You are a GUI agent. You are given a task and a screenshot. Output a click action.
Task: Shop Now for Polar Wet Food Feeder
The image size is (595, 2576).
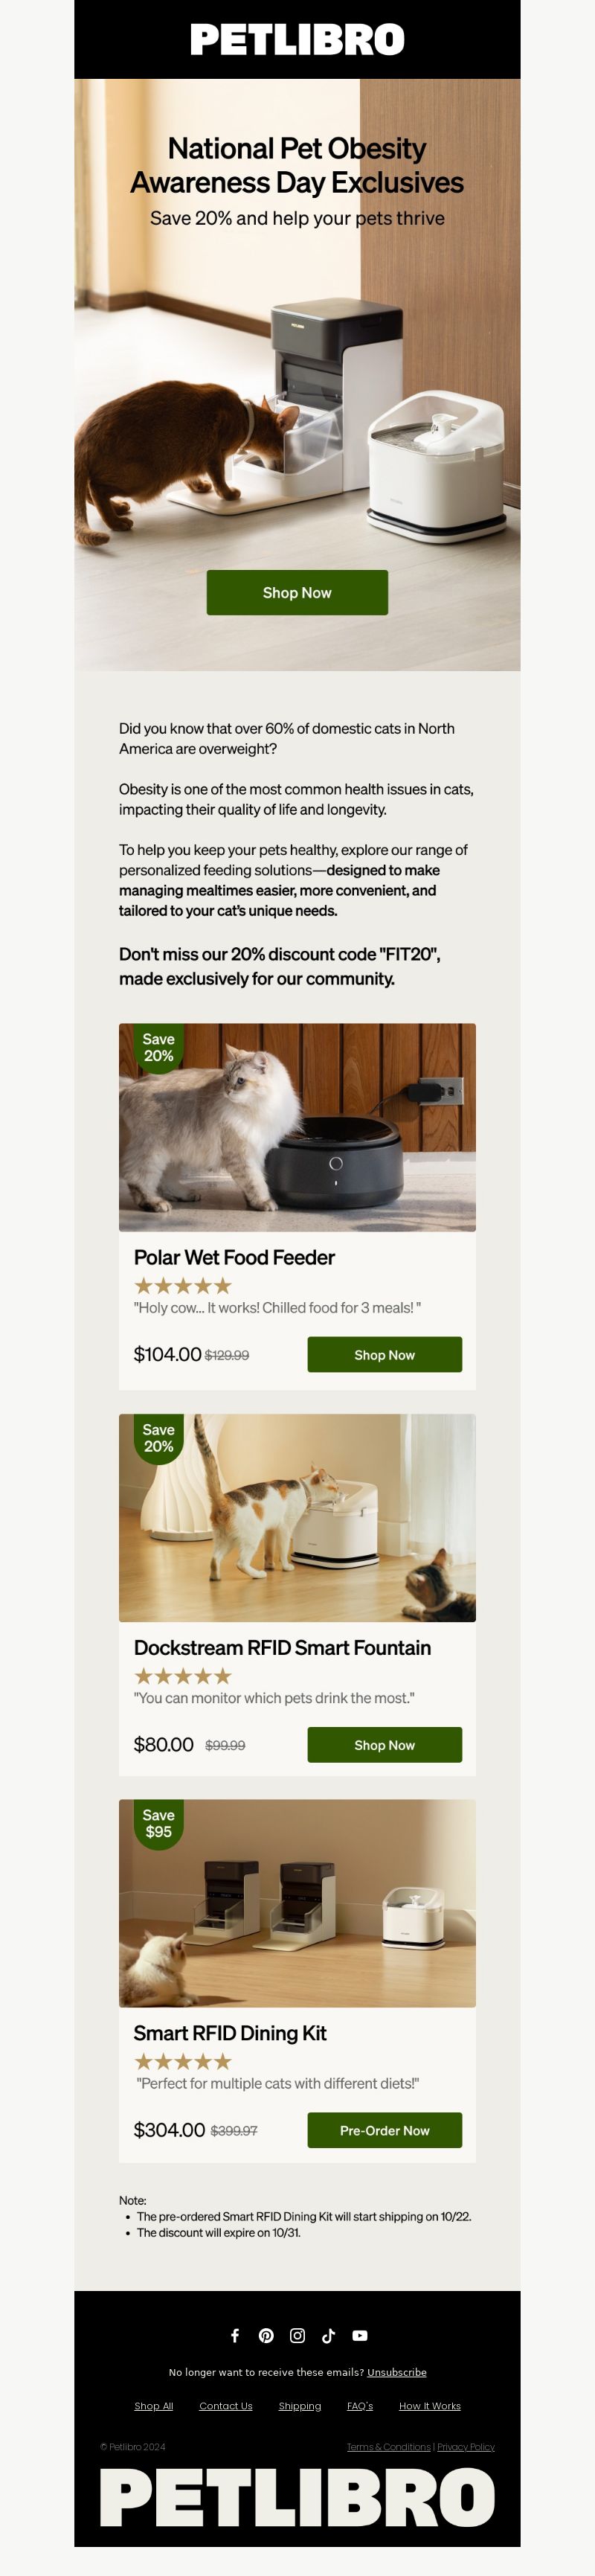pos(384,1354)
